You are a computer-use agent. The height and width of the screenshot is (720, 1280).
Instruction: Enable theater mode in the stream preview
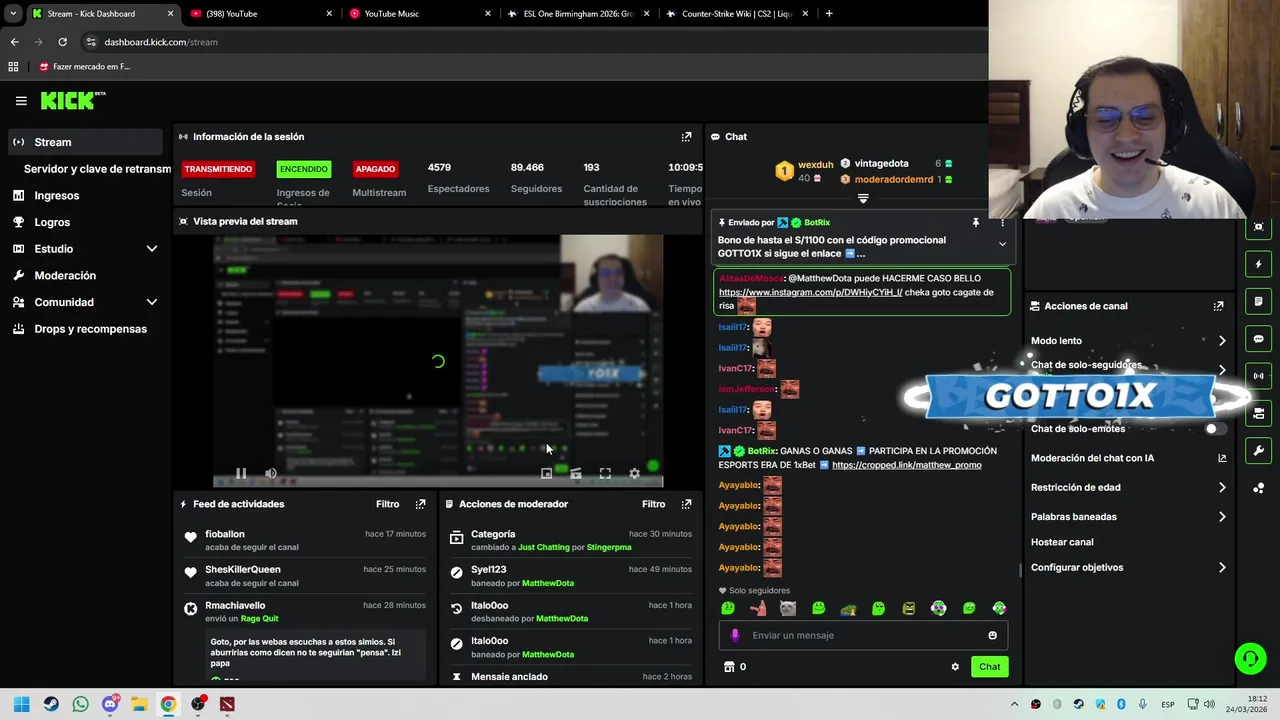575,473
